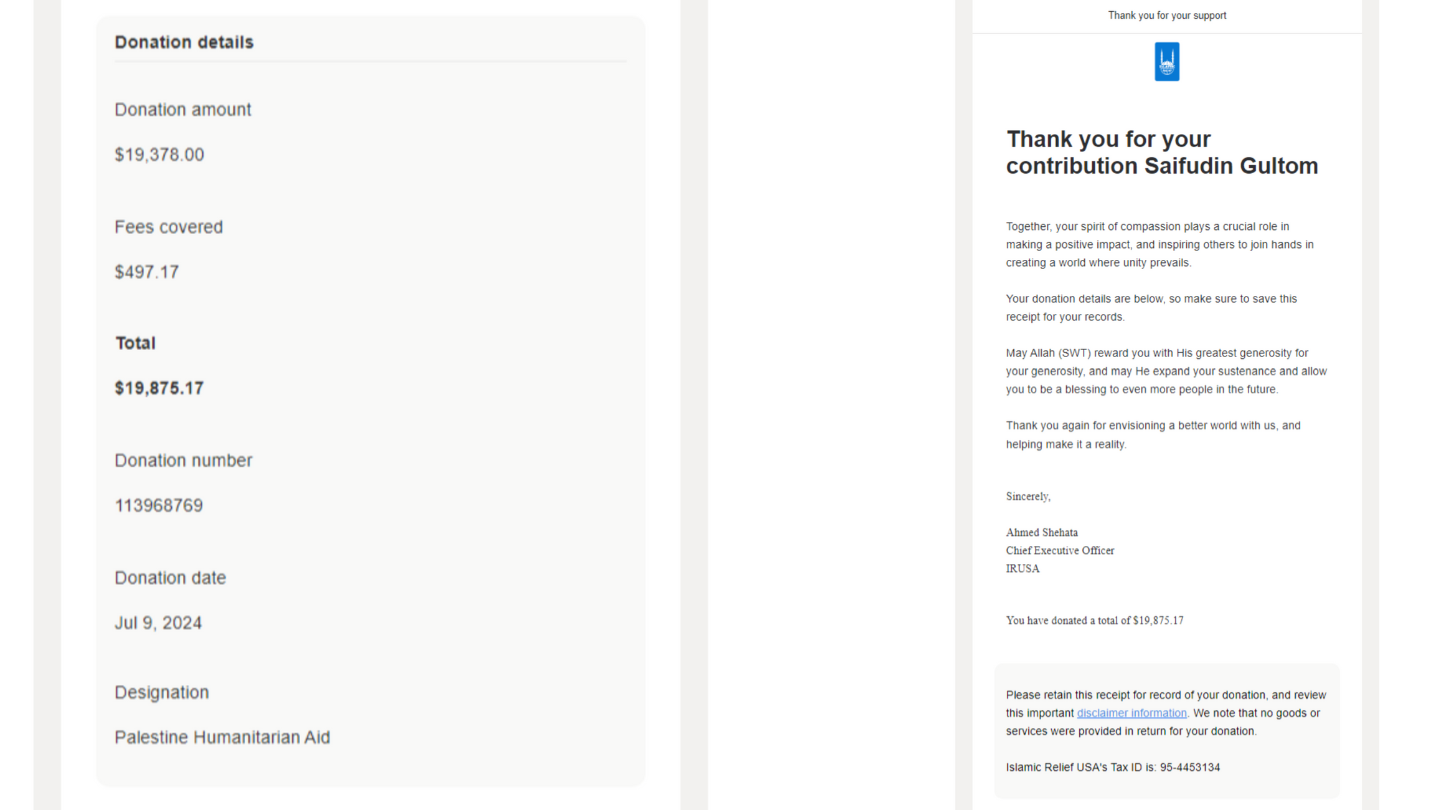Select the donation date Jul 9, 2024
This screenshot has height=810, width=1440.
pyautogui.click(x=158, y=623)
